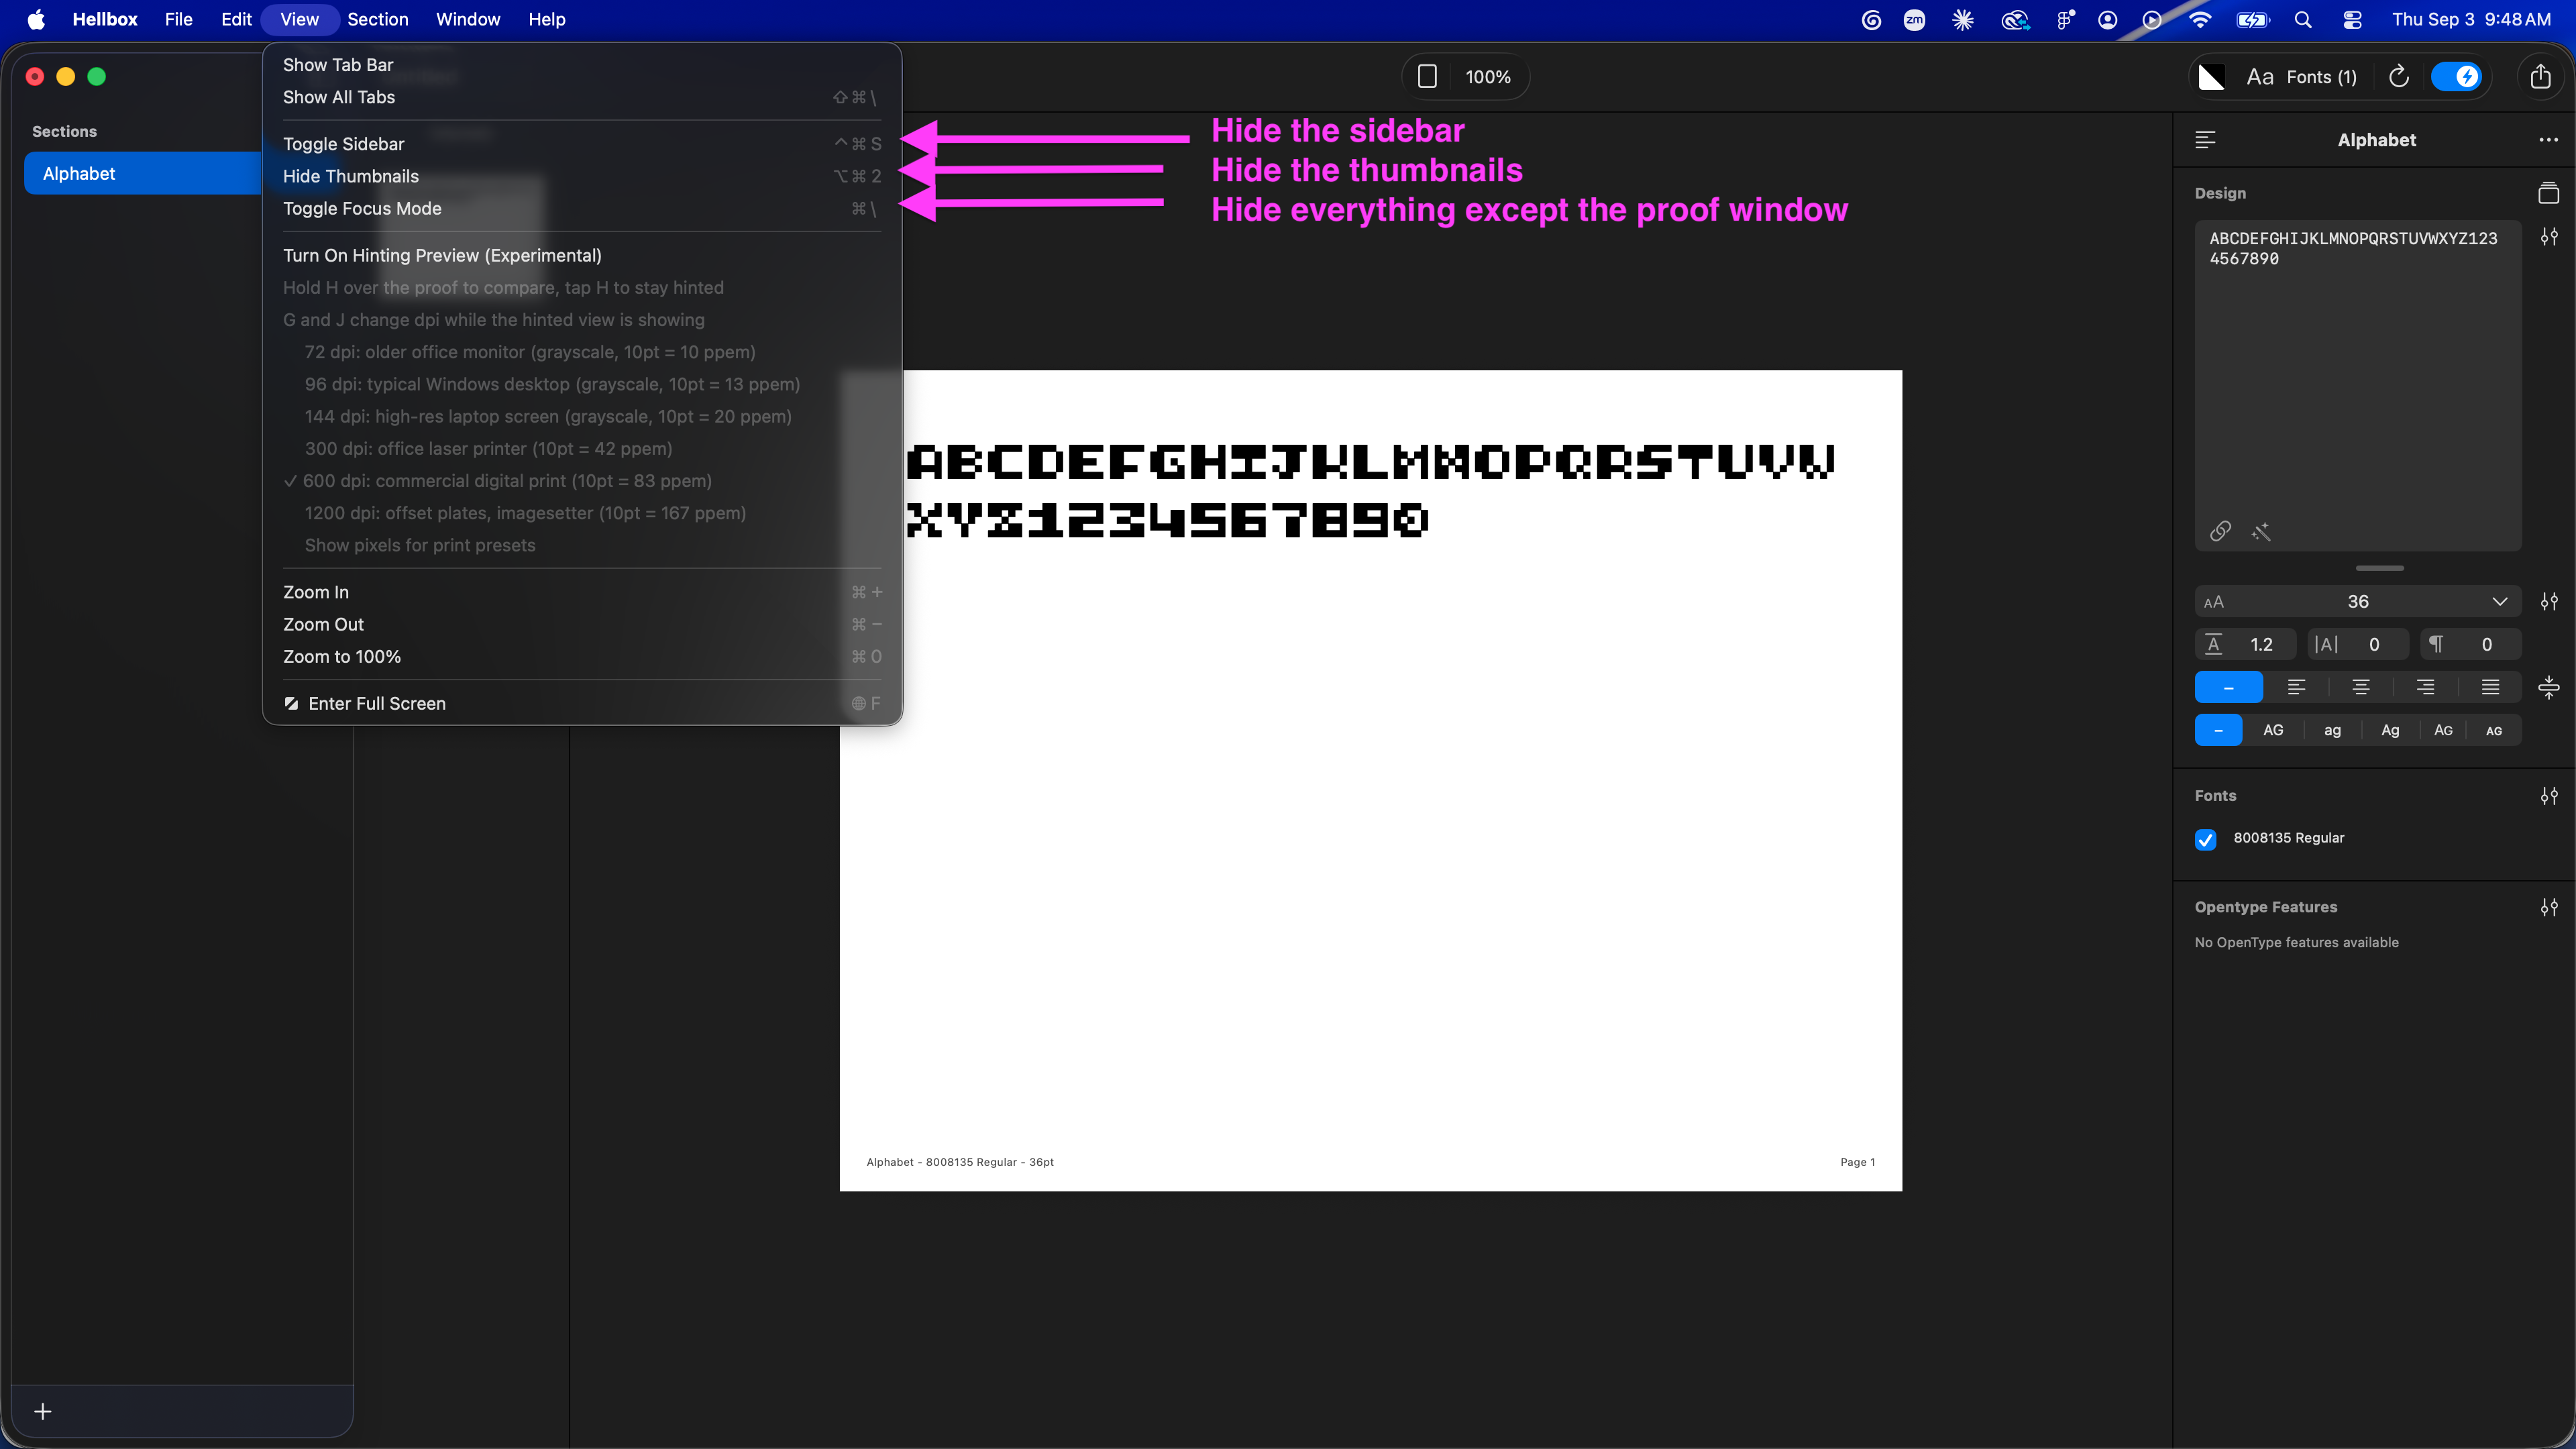Toggle the lightning bolt switch
The image size is (2576, 1449).
pyautogui.click(x=2456, y=77)
